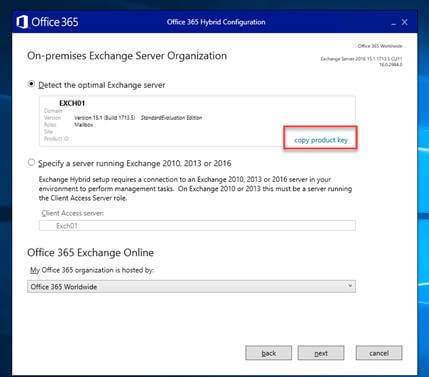Open the Office 365 Worldwide hosting dropdown
Image resolution: width=429 pixels, height=377 pixels.
click(191, 286)
